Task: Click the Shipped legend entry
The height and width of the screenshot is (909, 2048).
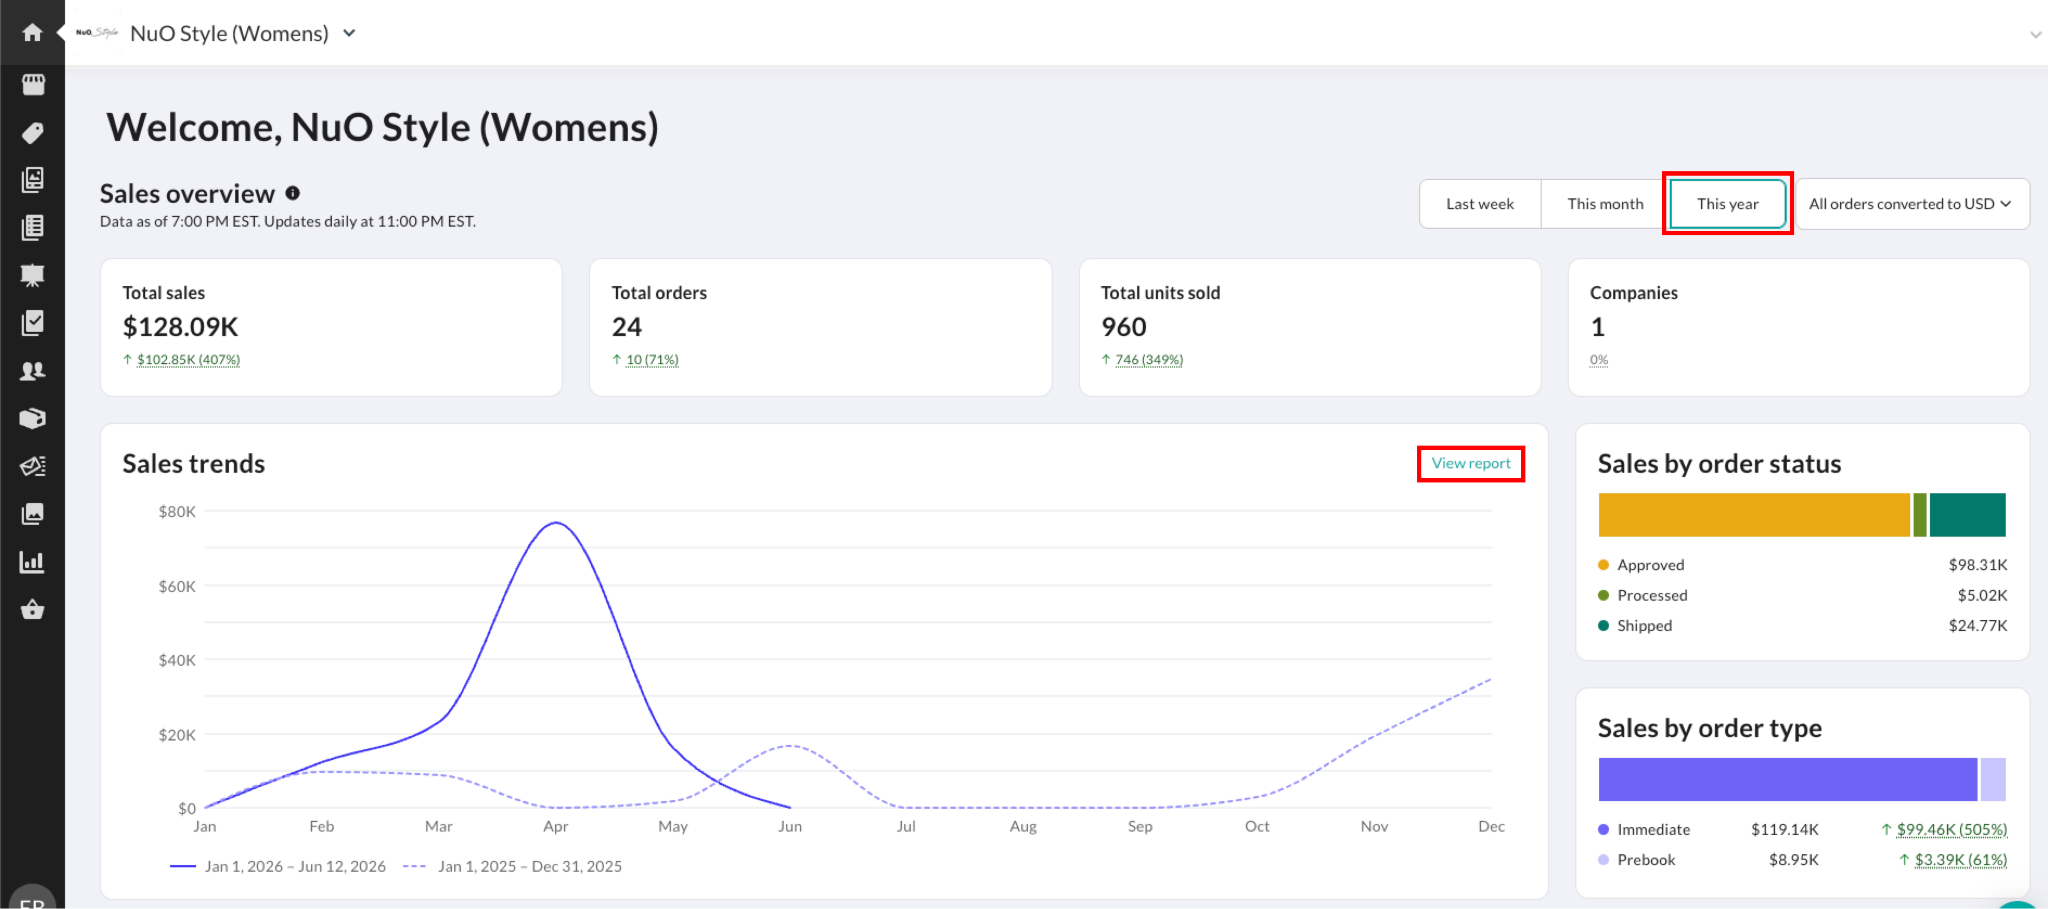Action: pyautogui.click(x=1635, y=625)
